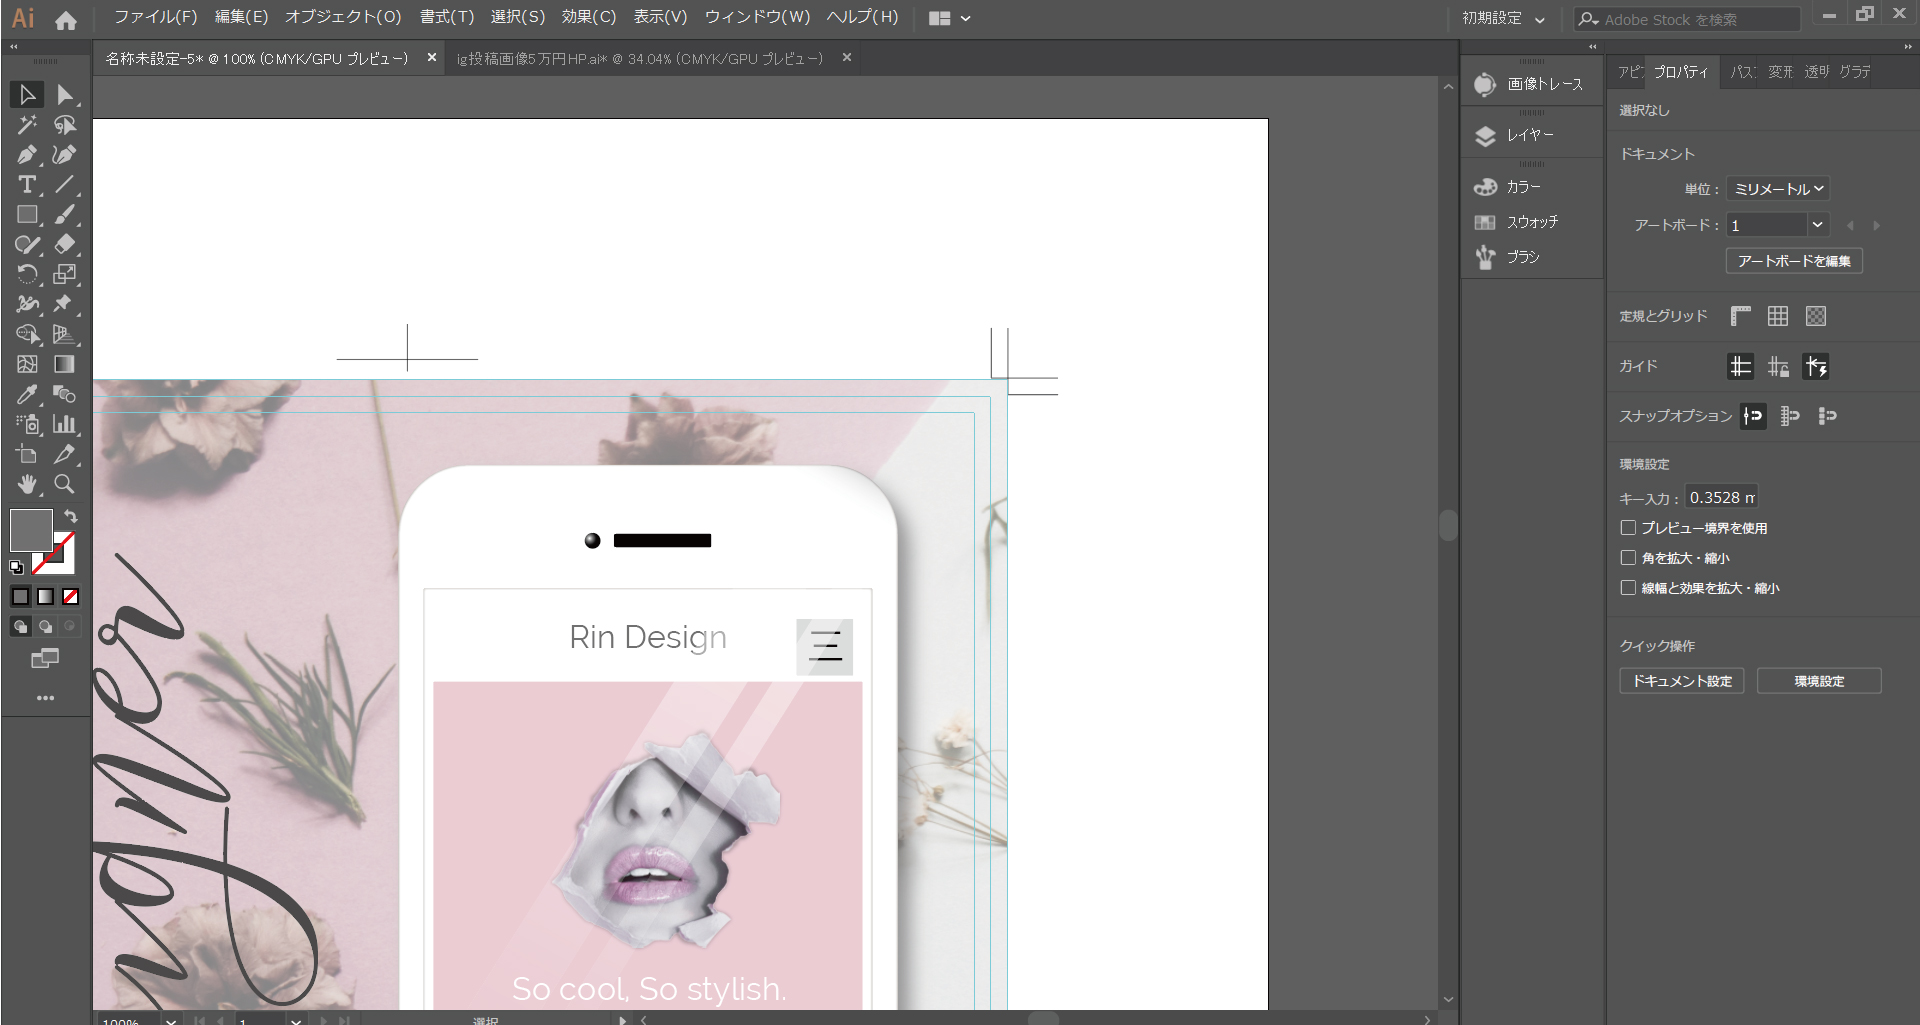Open the Image Trace panel
1920x1025 pixels.
click(1531, 84)
